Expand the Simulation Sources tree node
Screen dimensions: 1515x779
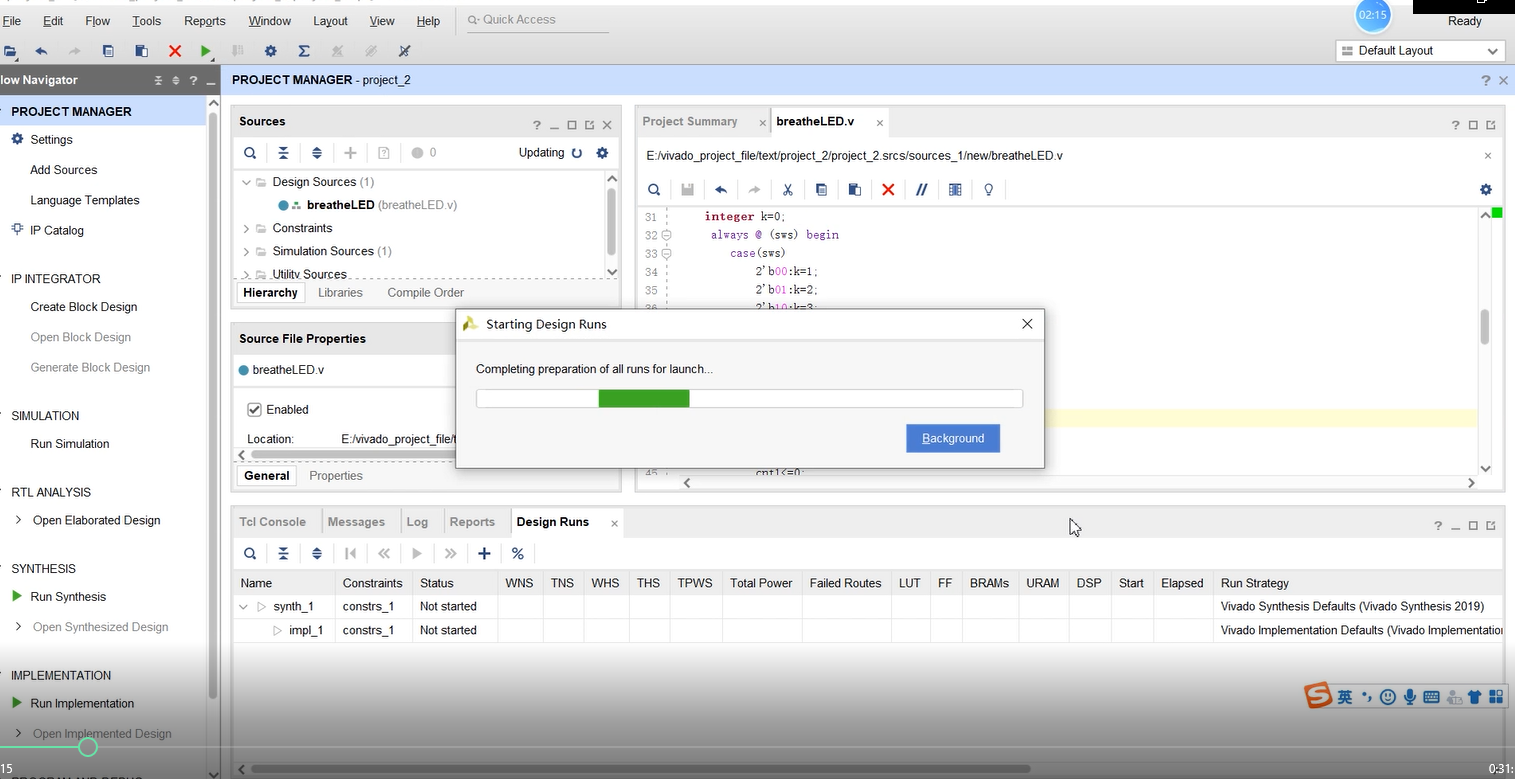(x=246, y=251)
